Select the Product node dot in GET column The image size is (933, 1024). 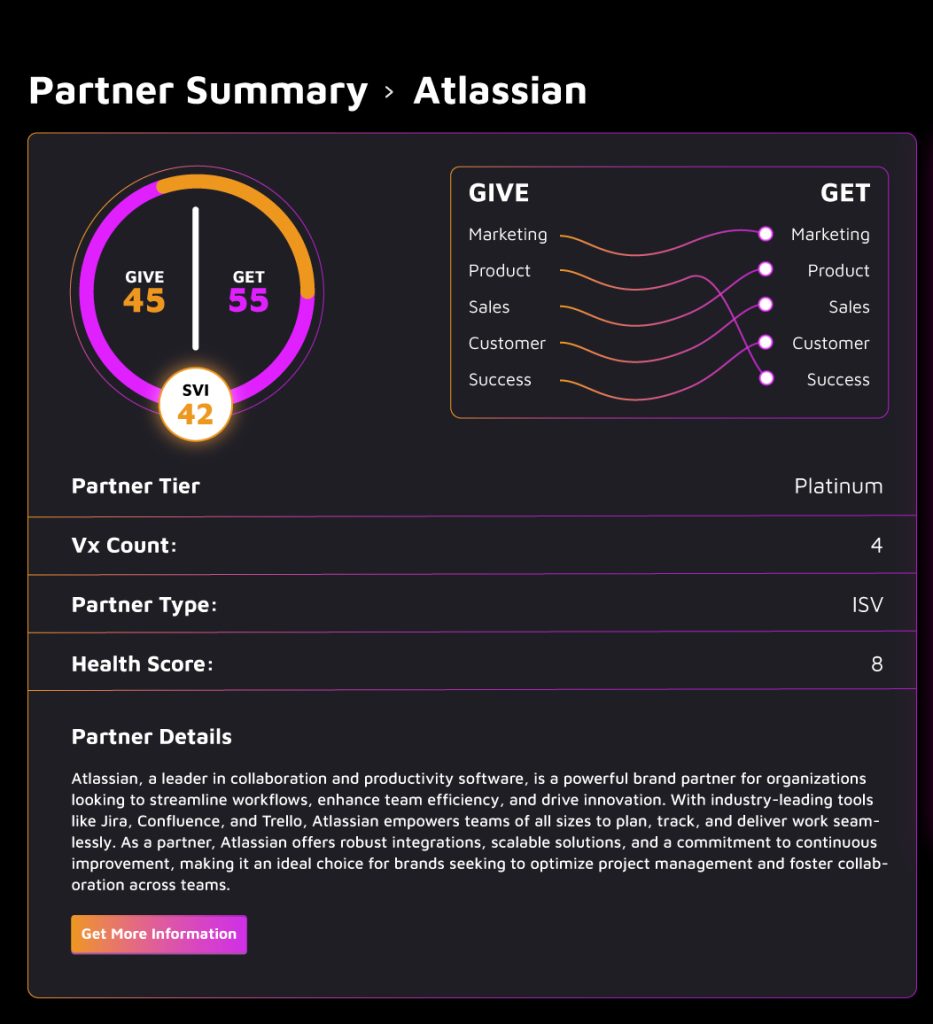click(766, 268)
